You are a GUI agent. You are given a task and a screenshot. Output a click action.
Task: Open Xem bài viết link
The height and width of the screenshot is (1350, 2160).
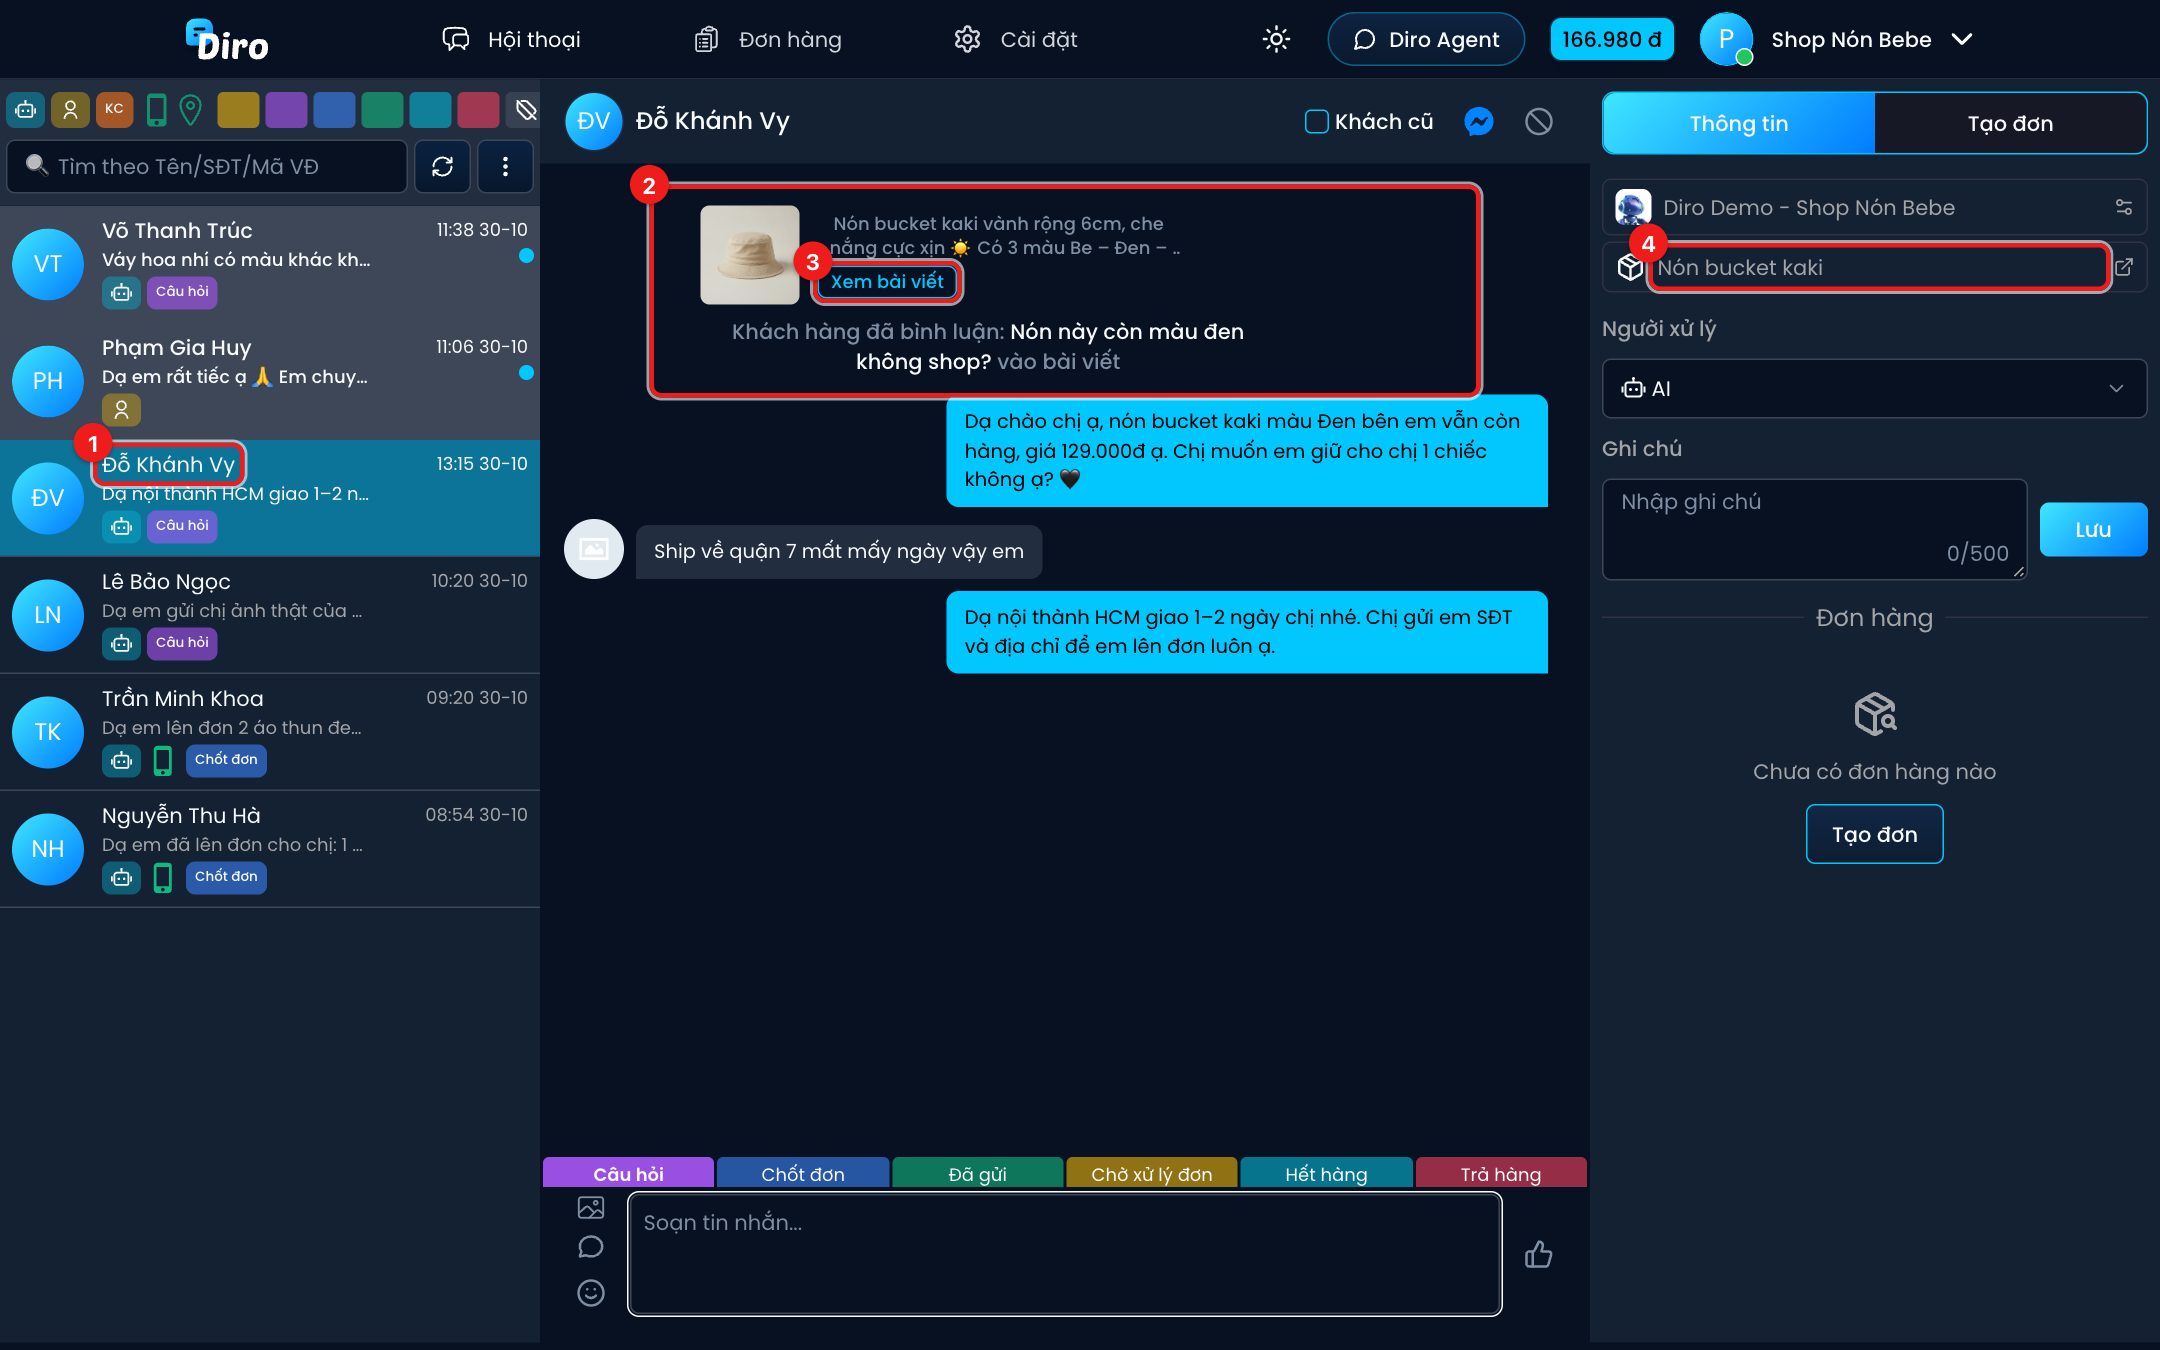(x=887, y=282)
